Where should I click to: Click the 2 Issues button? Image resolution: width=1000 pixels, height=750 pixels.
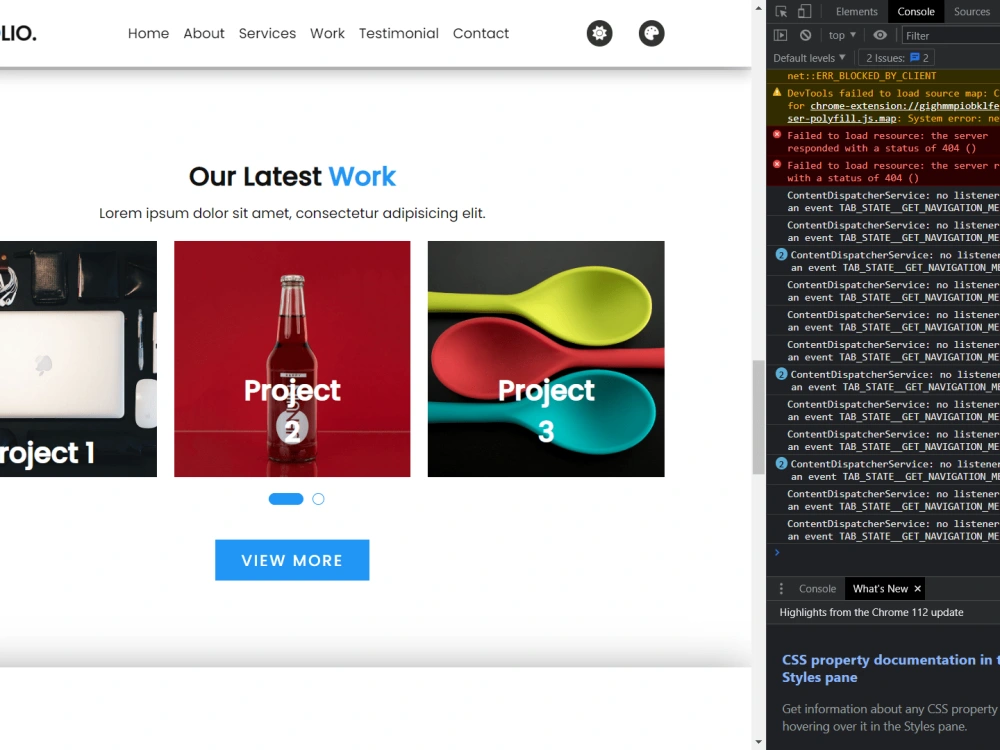(897, 57)
